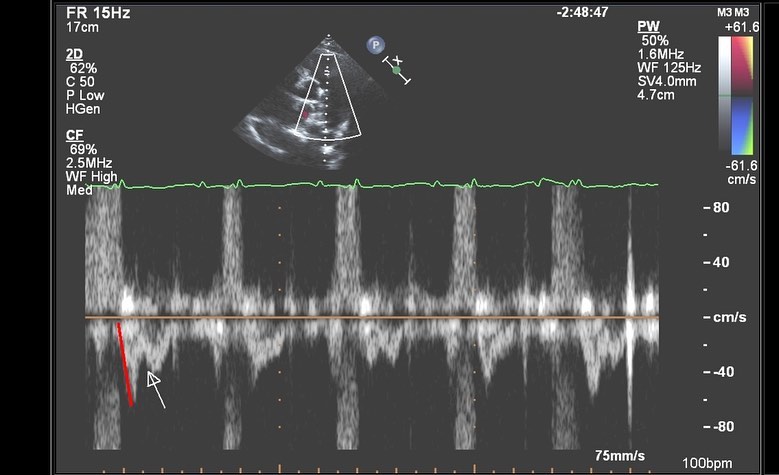Image resolution: width=779 pixels, height=475 pixels.
Task: Select the 2D sector image thumbnail
Action: [x=298, y=105]
